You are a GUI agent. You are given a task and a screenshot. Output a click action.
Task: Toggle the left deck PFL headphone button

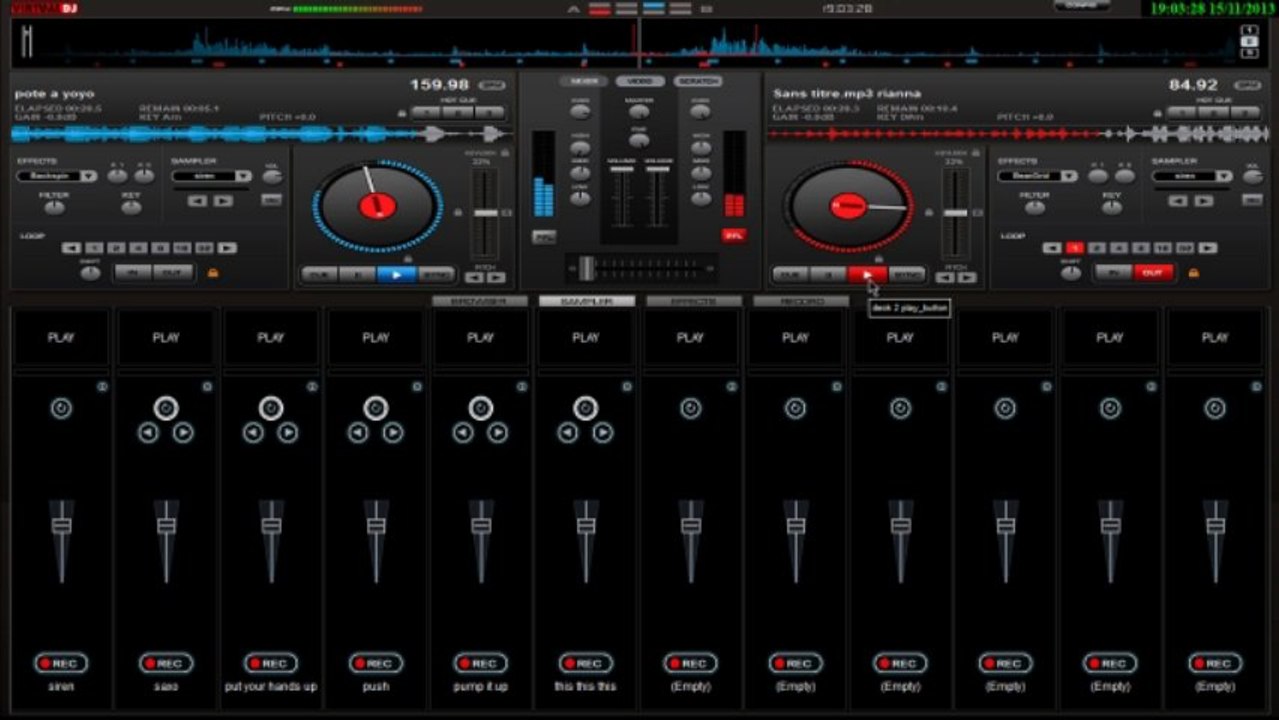544,236
